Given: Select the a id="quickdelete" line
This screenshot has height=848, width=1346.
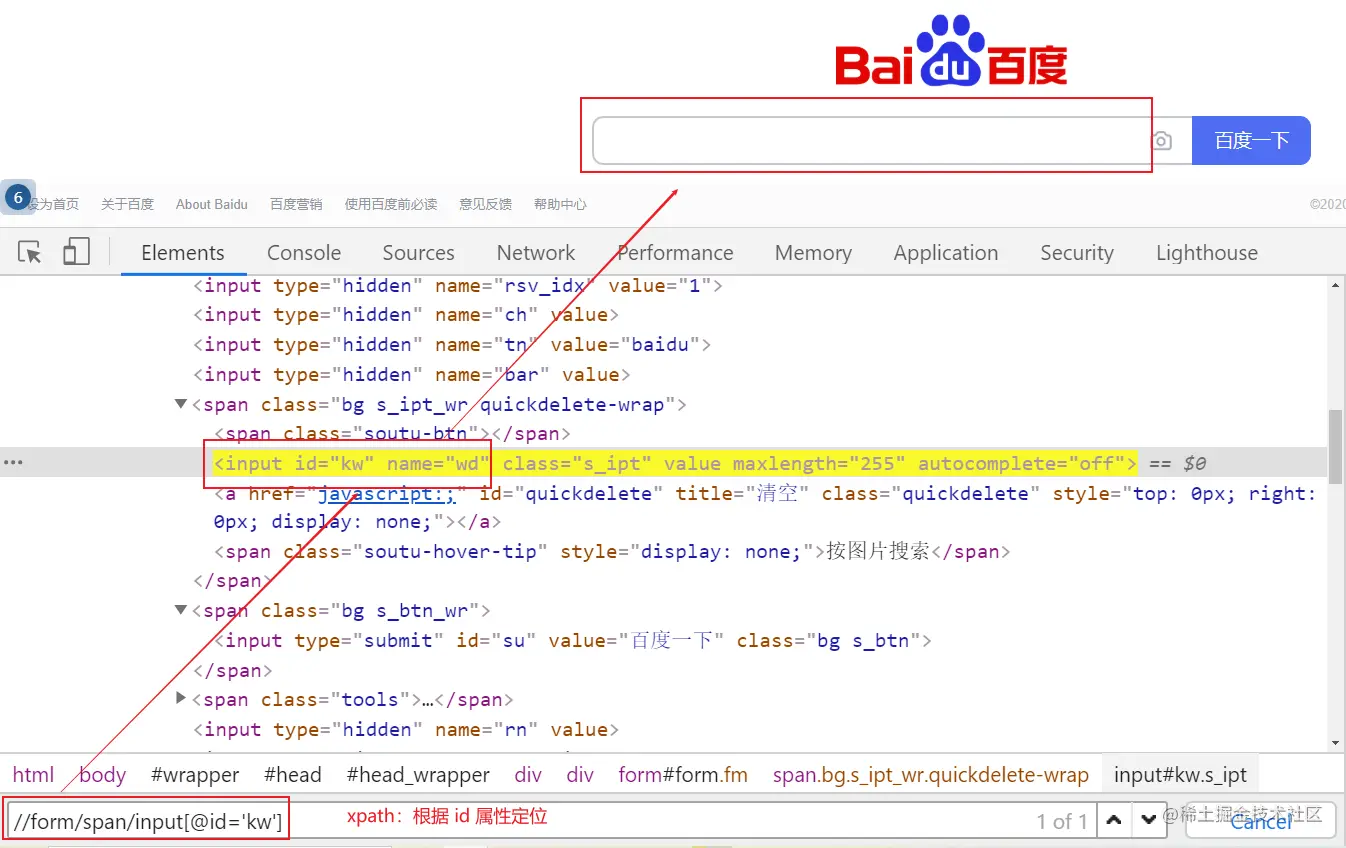Looking at the screenshot, I should coord(765,507).
